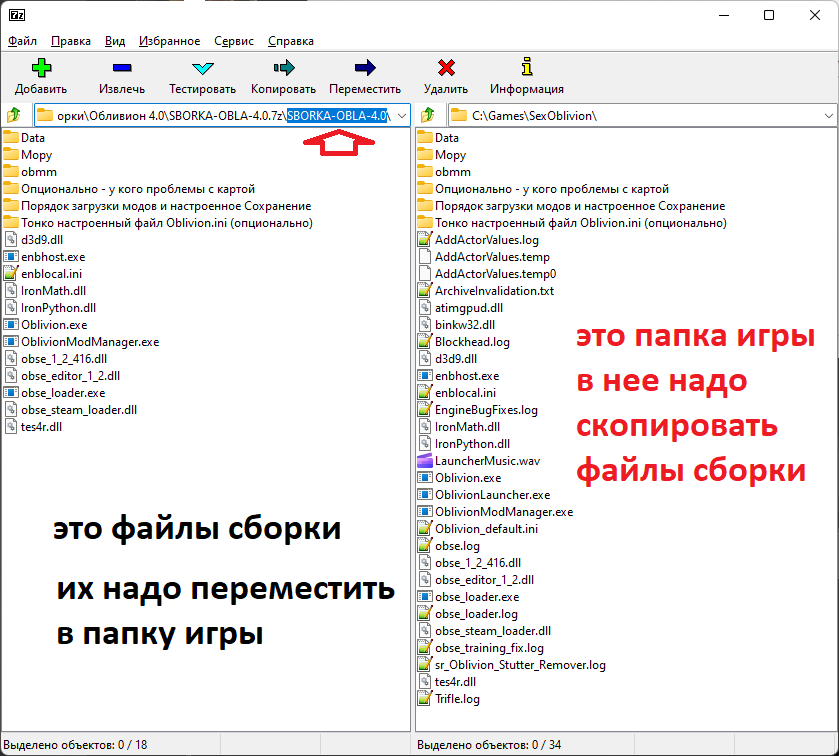Image resolution: width=839 pixels, height=756 pixels.
Task: Expand the right panel path dropdown
Action: [828, 116]
